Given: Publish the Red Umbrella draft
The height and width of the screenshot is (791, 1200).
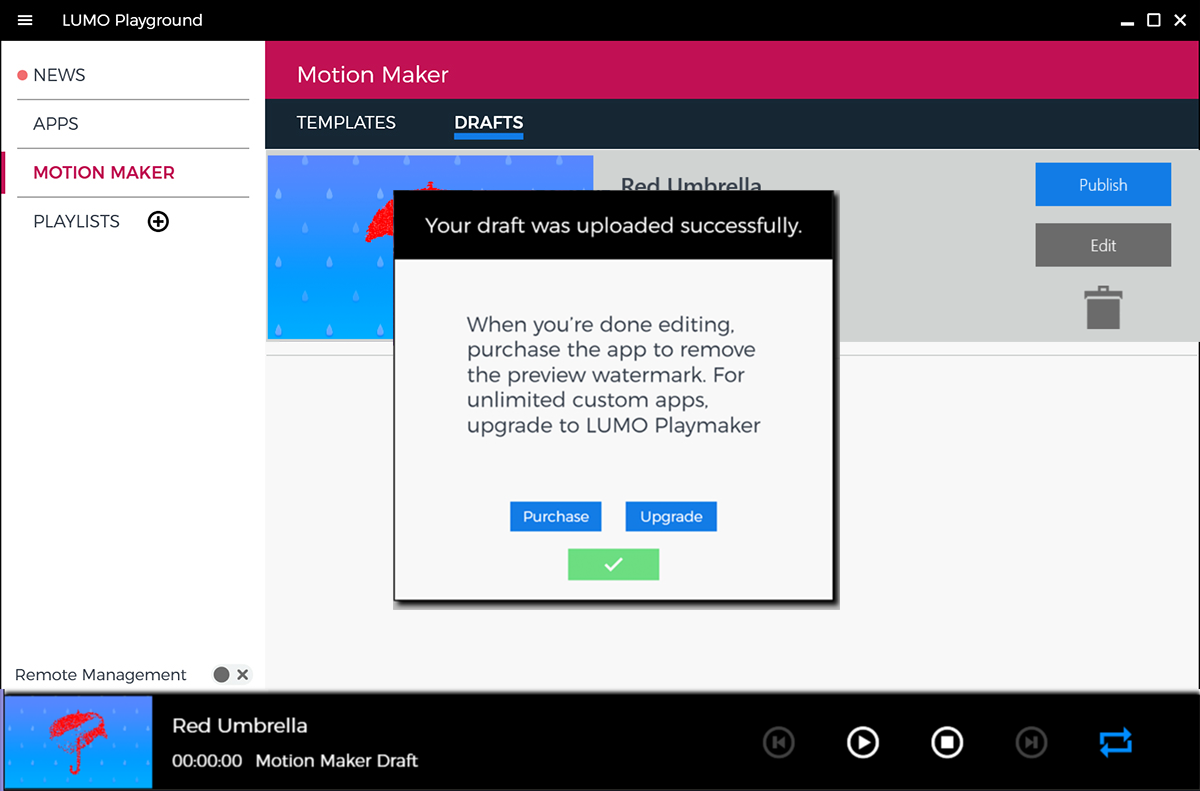Looking at the screenshot, I should (1103, 185).
